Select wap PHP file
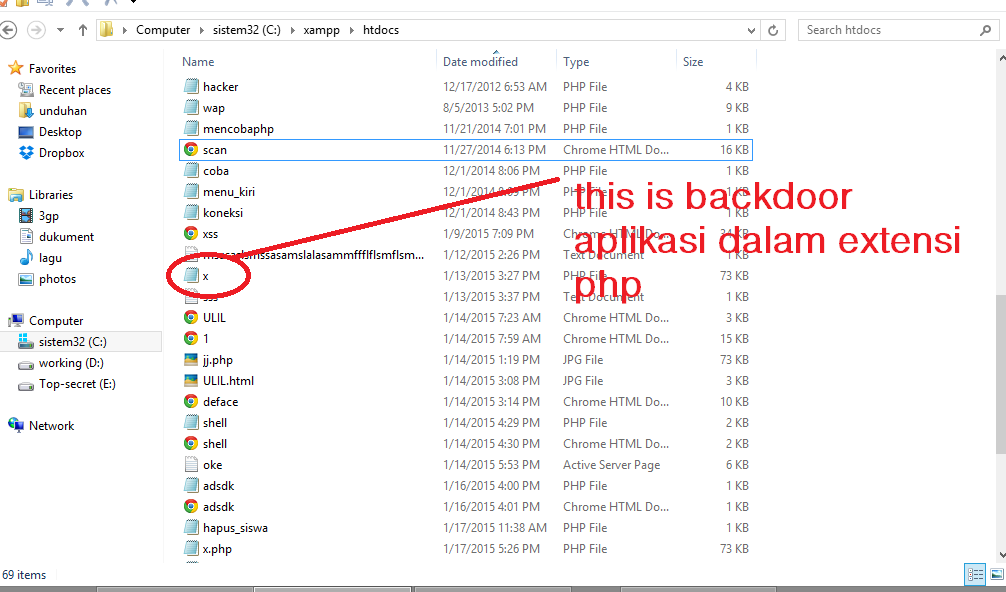This screenshot has width=1006, height=592. coord(467,108)
